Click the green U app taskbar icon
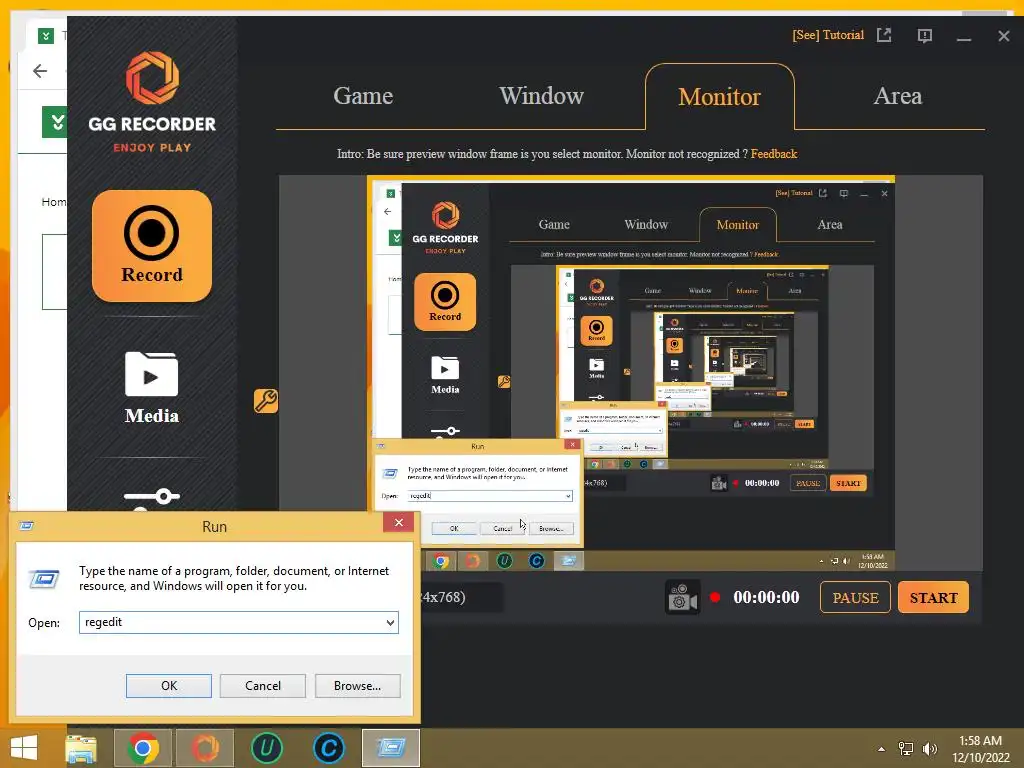The width and height of the screenshot is (1024, 768). click(266, 748)
